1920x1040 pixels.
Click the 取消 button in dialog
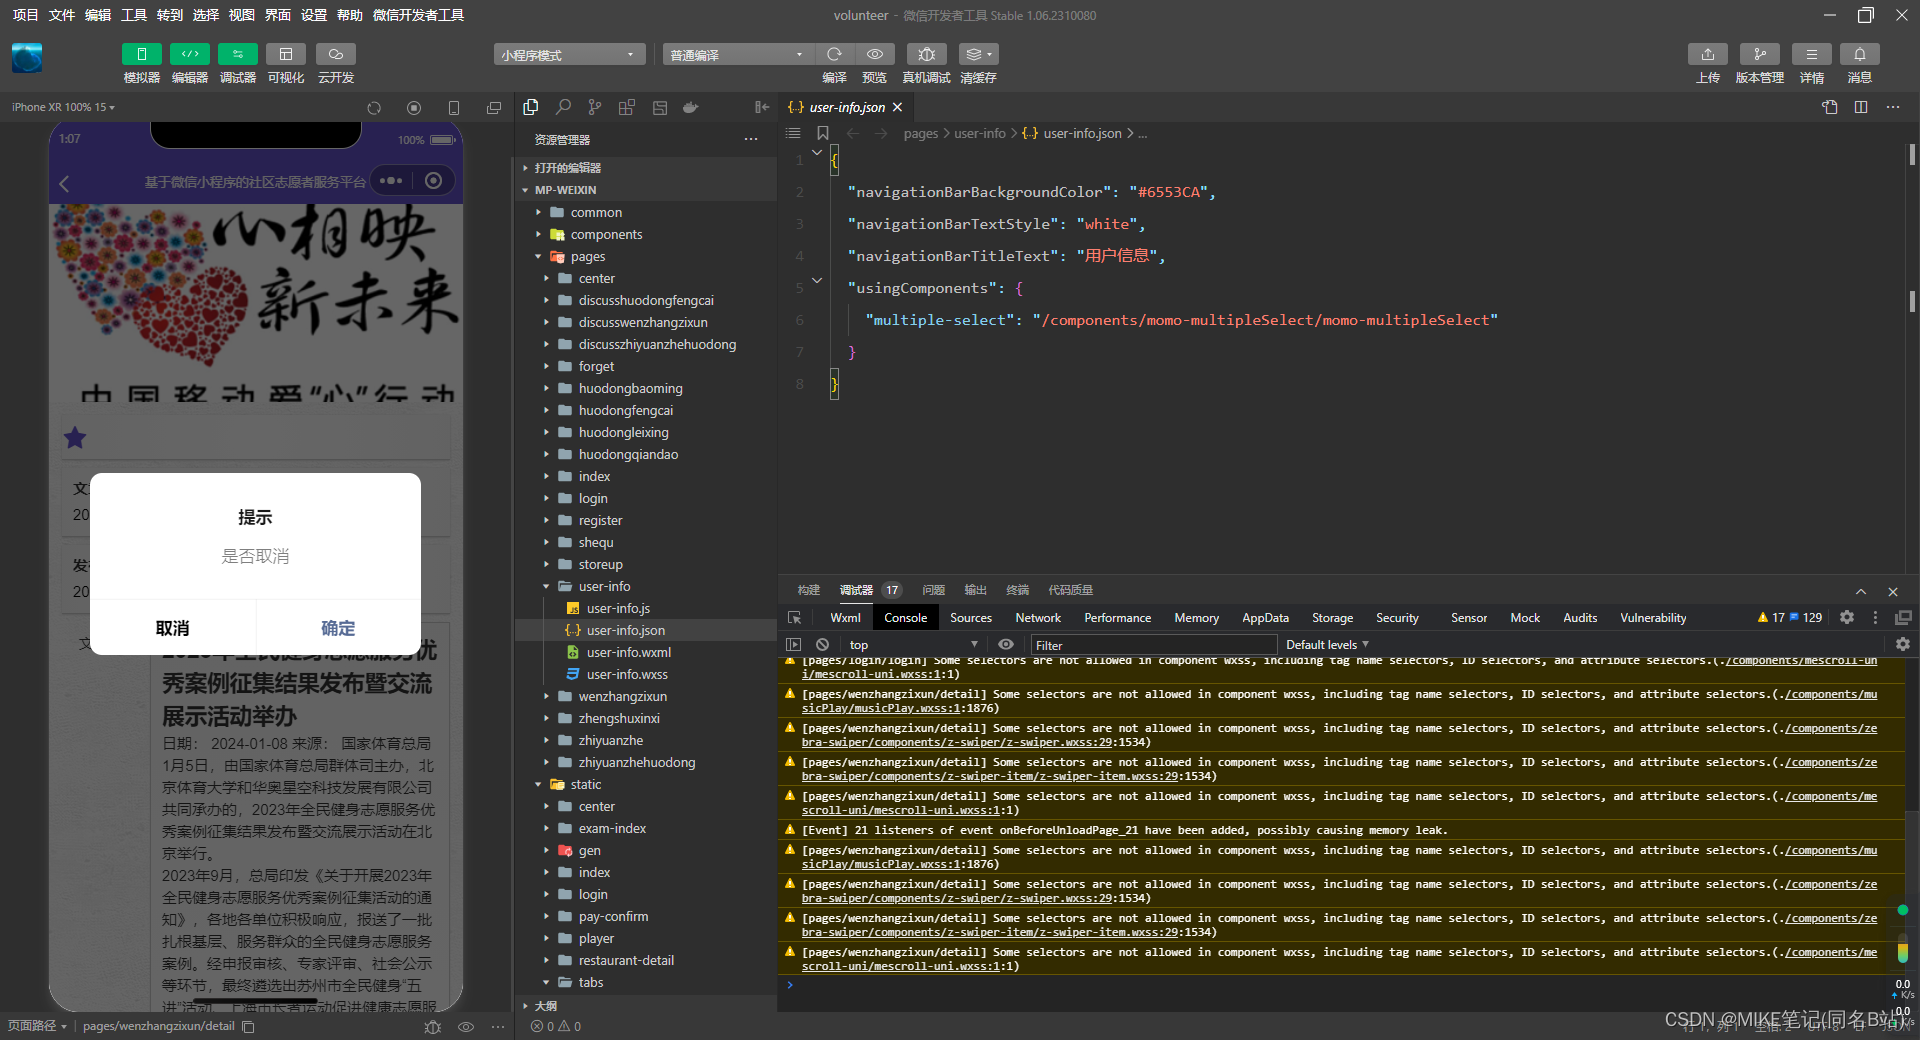click(x=172, y=628)
